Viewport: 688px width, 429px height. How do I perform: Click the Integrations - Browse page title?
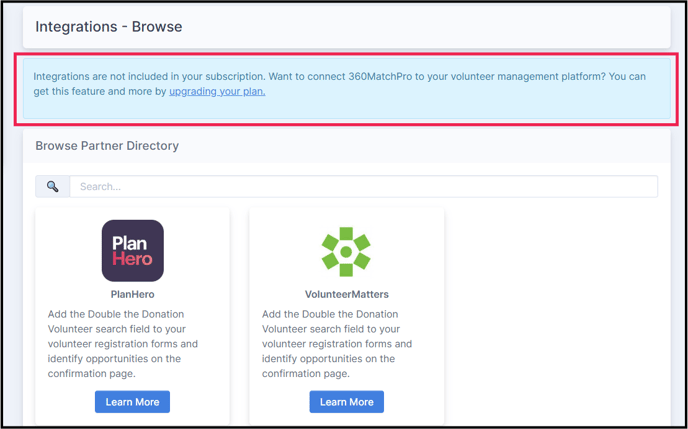tap(109, 26)
